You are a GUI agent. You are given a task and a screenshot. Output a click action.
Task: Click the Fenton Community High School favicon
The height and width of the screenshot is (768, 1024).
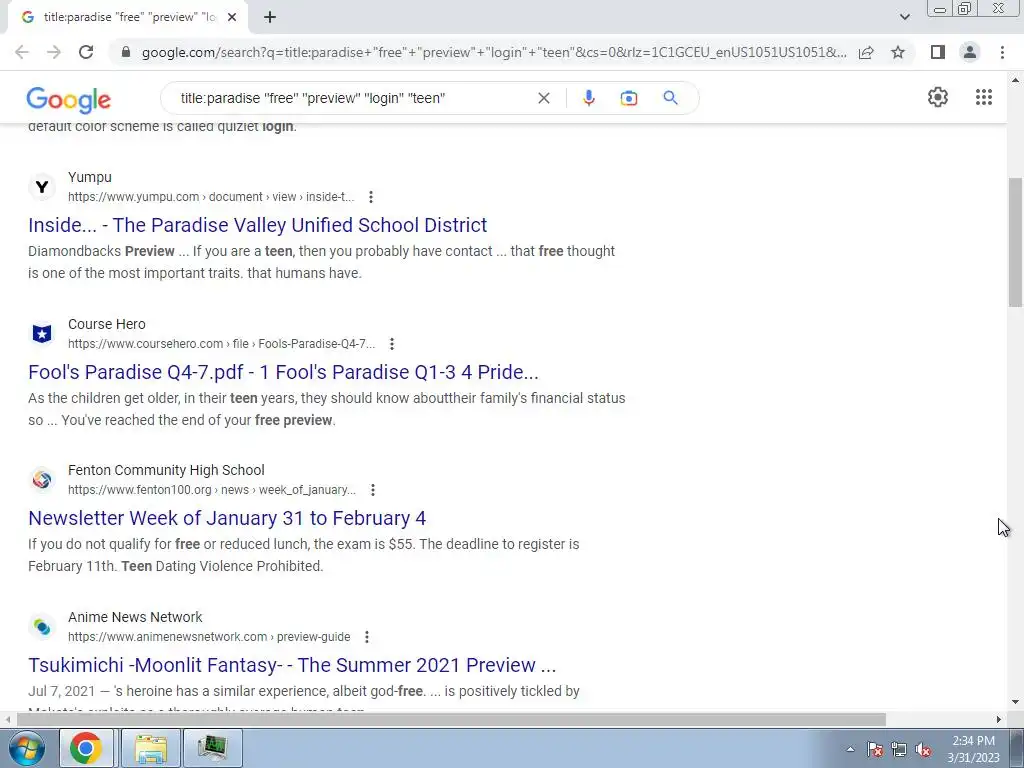(42, 480)
